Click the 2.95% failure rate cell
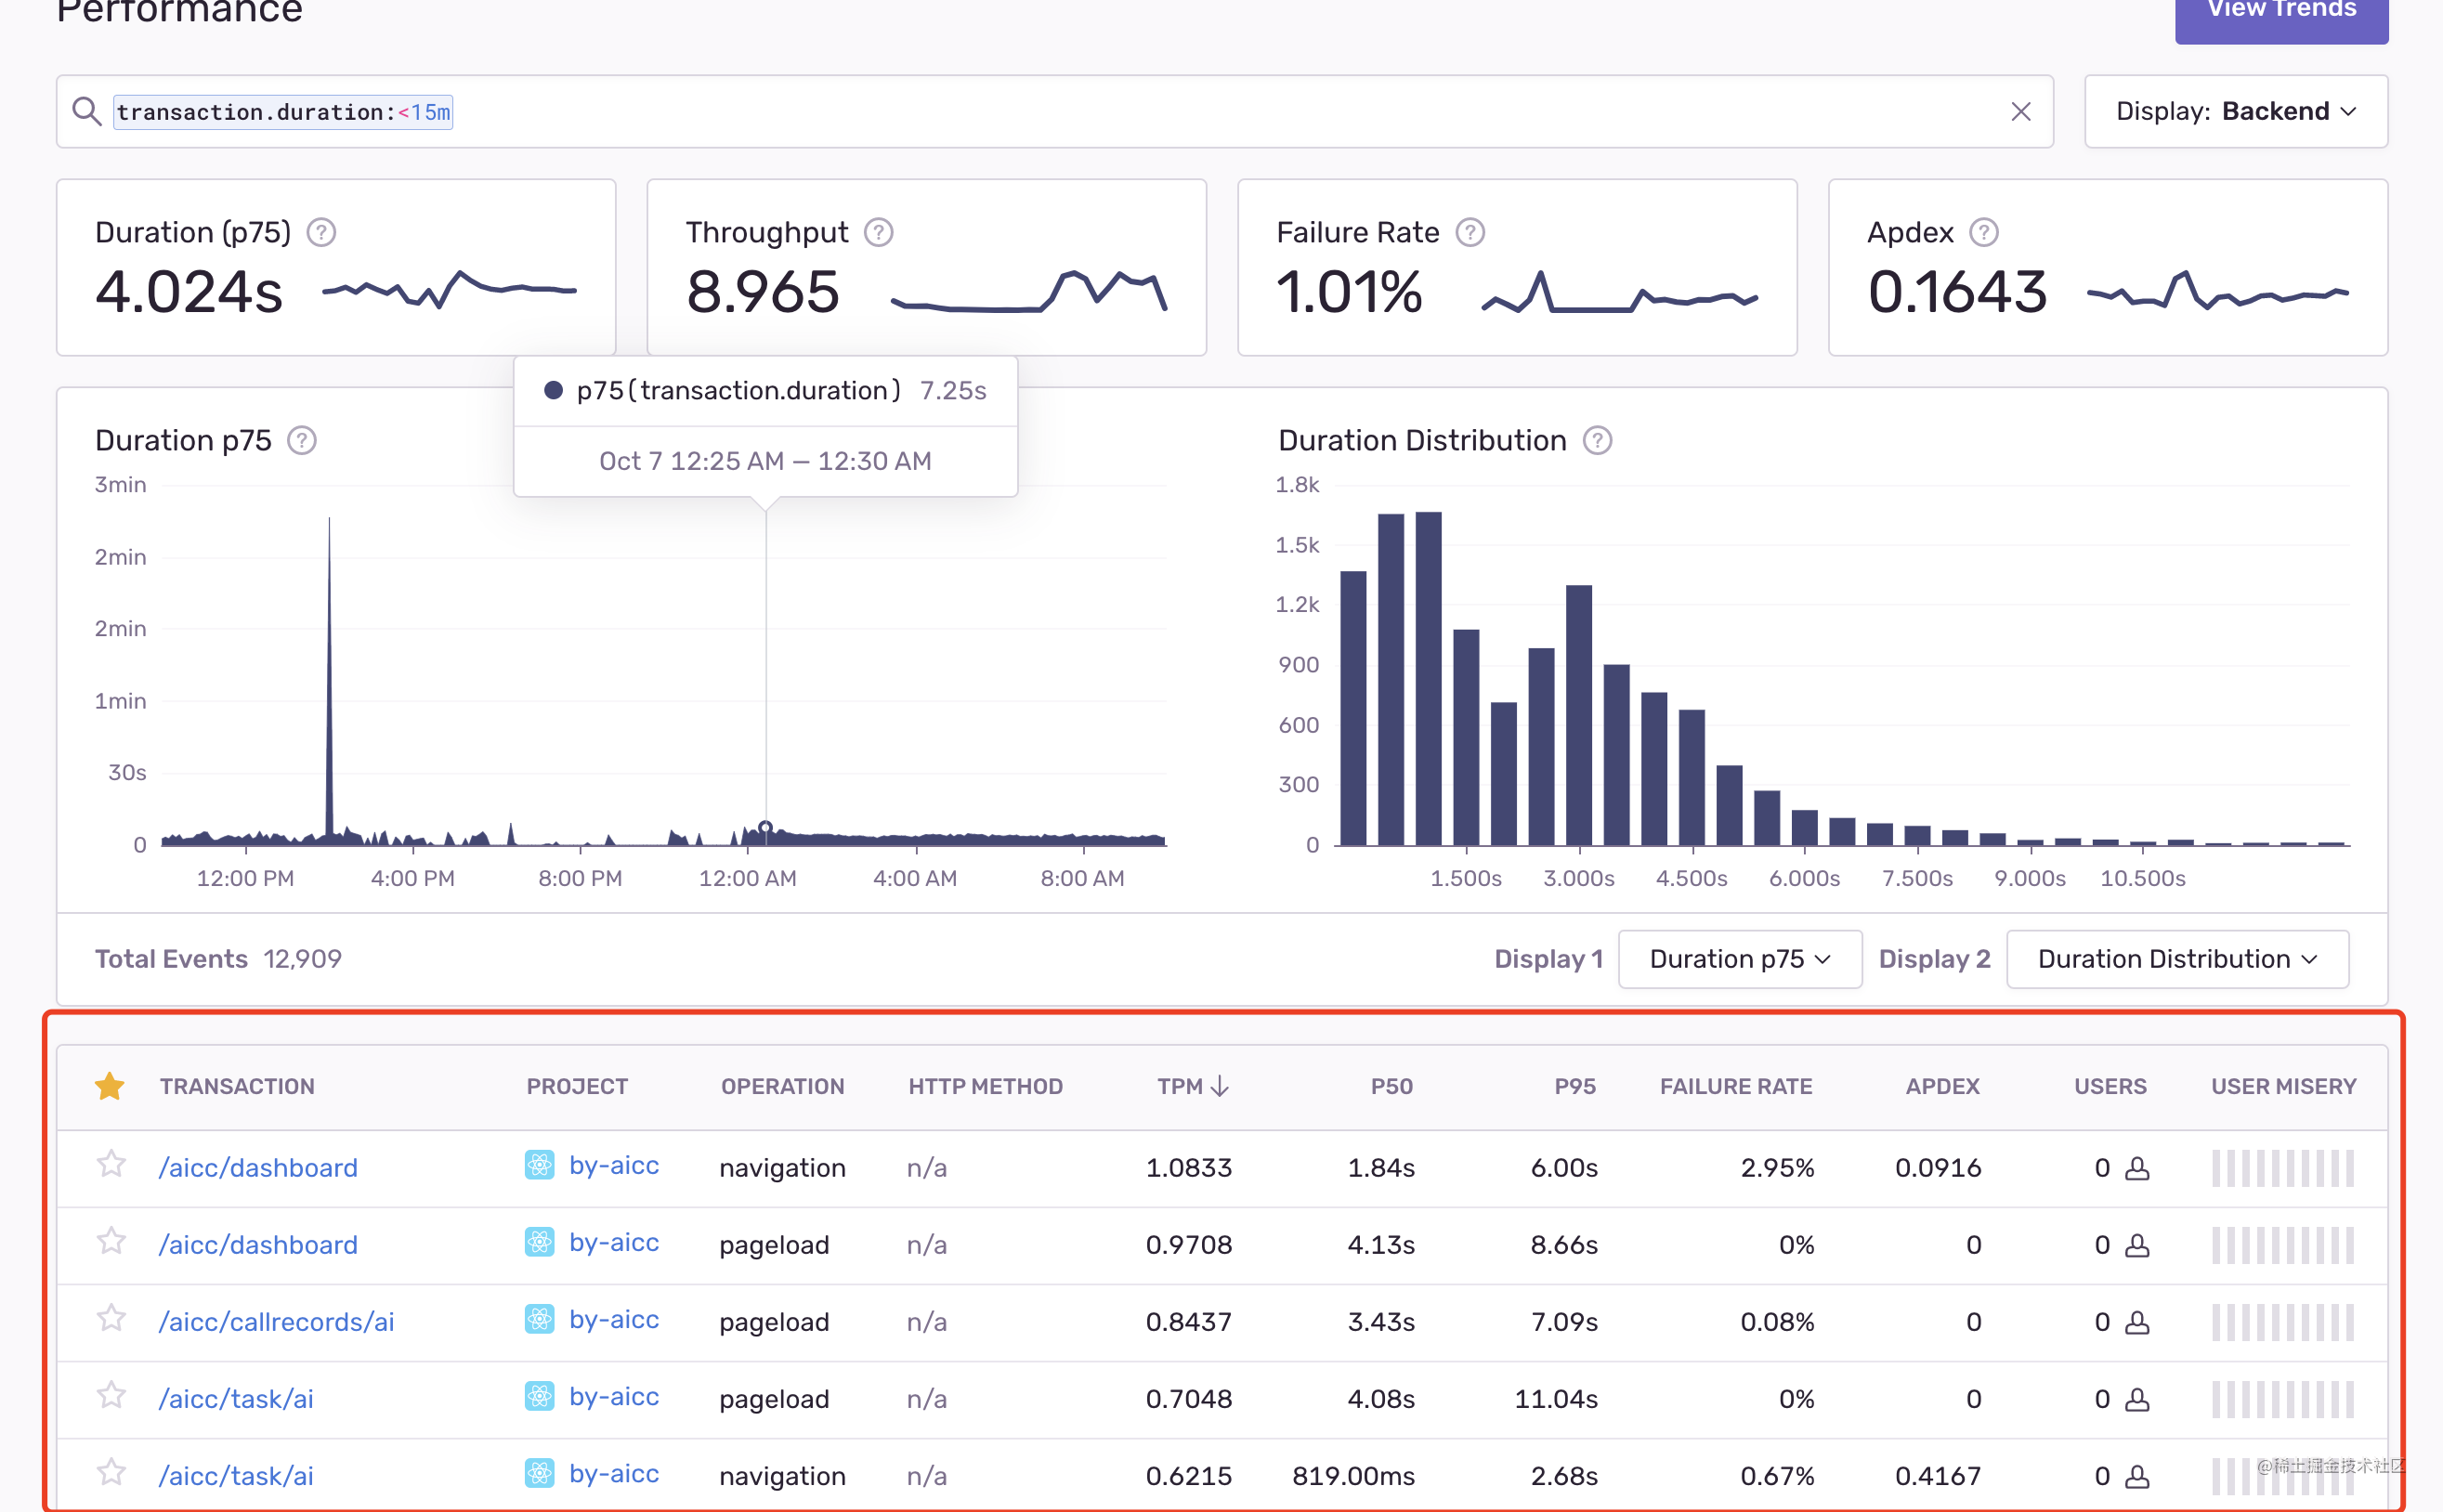The image size is (2443, 1512). 1777,1167
